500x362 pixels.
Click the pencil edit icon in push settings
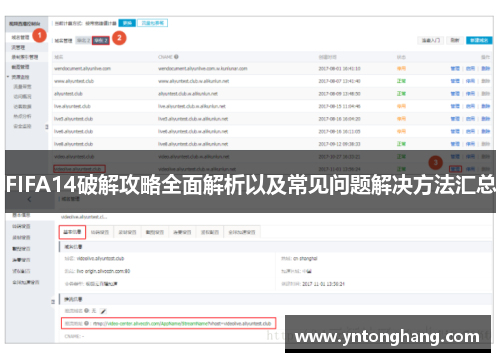[x=103, y=311]
